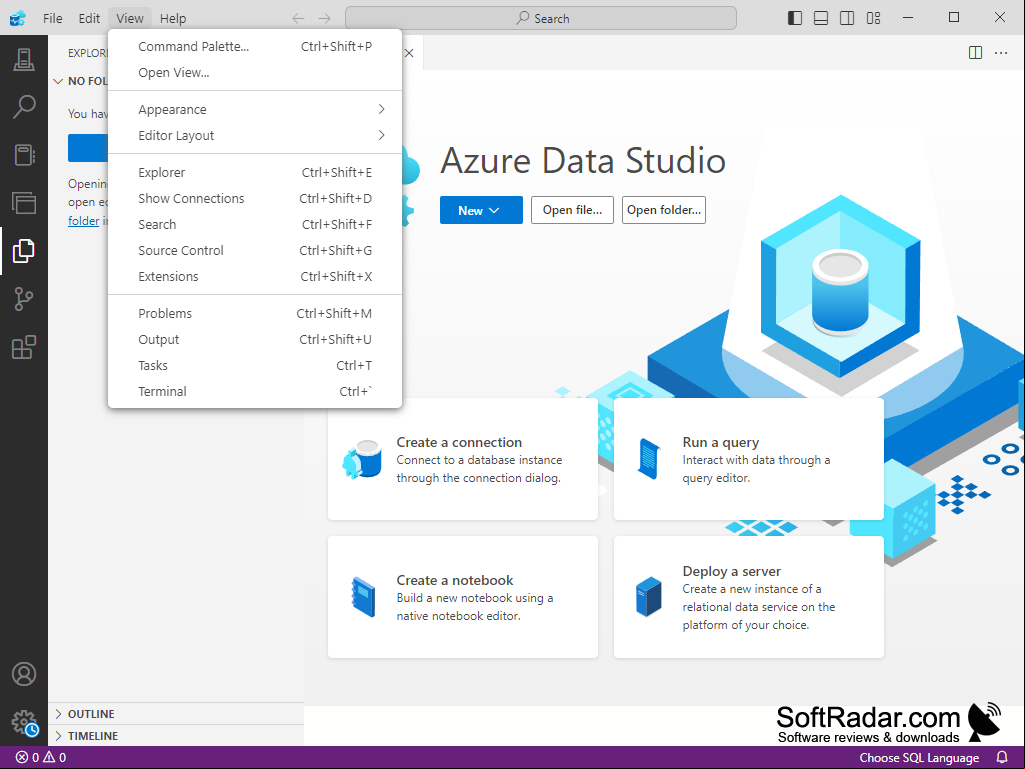
Task: Select Problems menu entry
Action: tap(255, 313)
